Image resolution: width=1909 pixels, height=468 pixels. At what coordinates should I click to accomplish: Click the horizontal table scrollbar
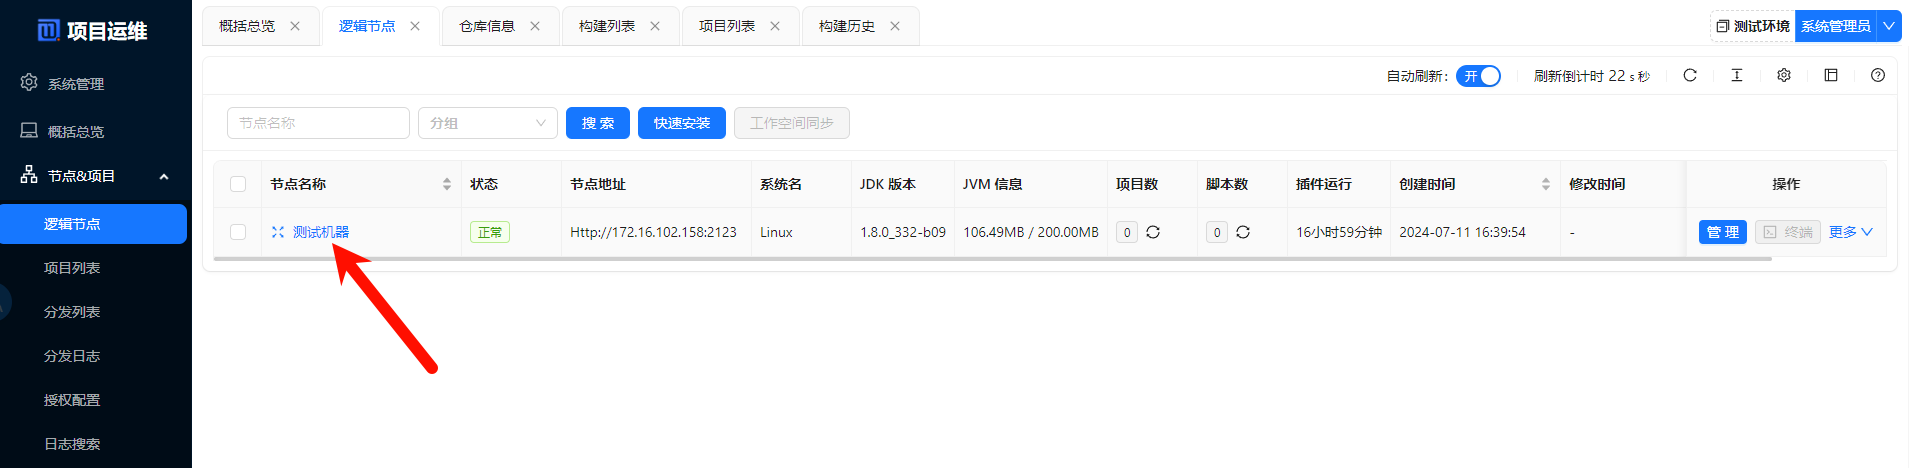(x=990, y=259)
